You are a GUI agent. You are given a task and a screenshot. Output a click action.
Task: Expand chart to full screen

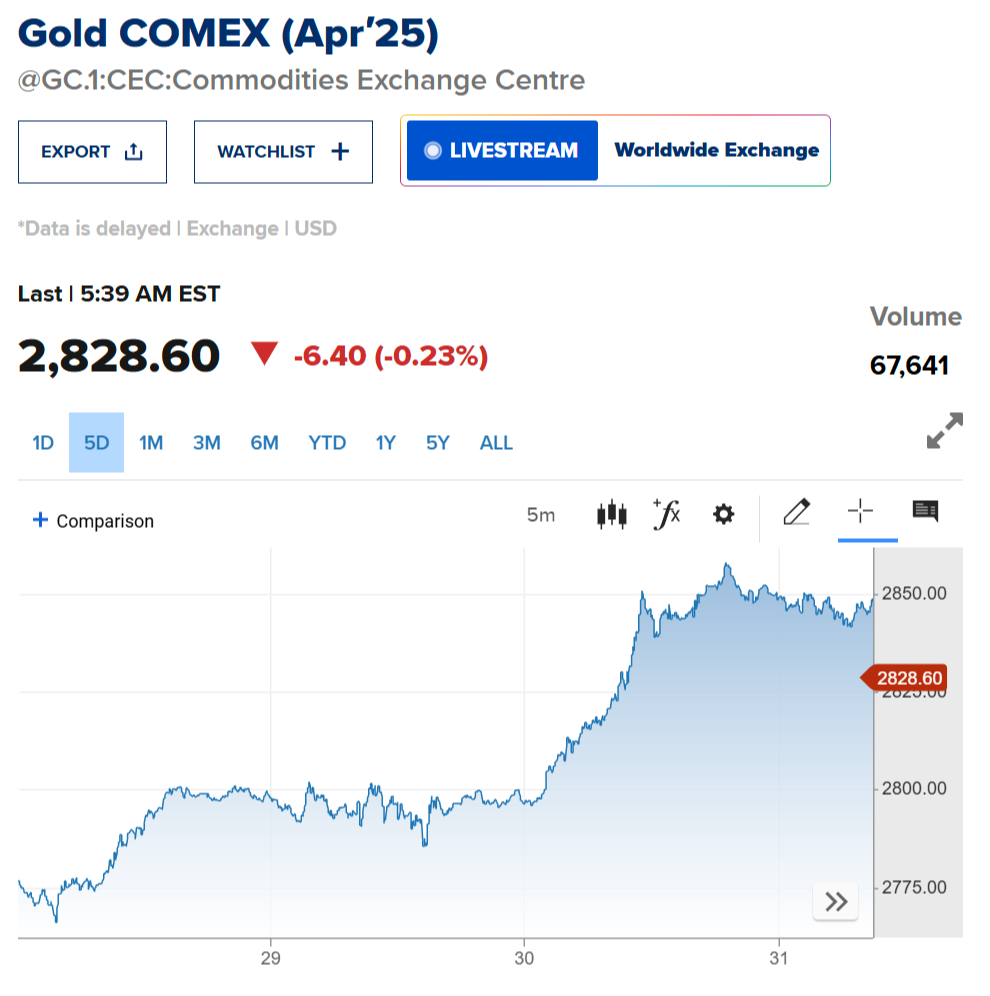coord(944,431)
